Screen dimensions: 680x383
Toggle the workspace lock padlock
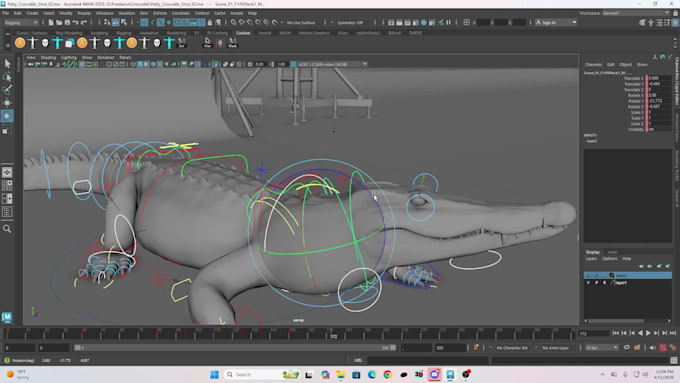(675, 13)
